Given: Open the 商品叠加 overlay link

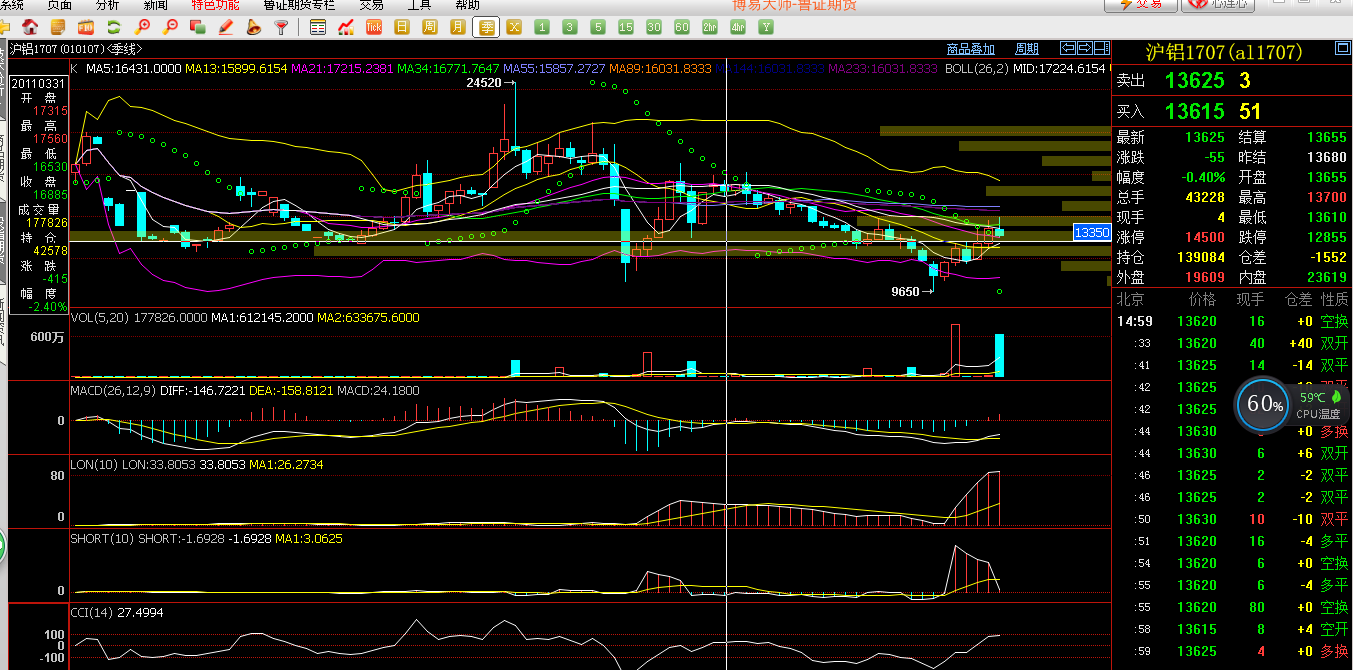Looking at the screenshot, I should pyautogui.click(x=970, y=49).
